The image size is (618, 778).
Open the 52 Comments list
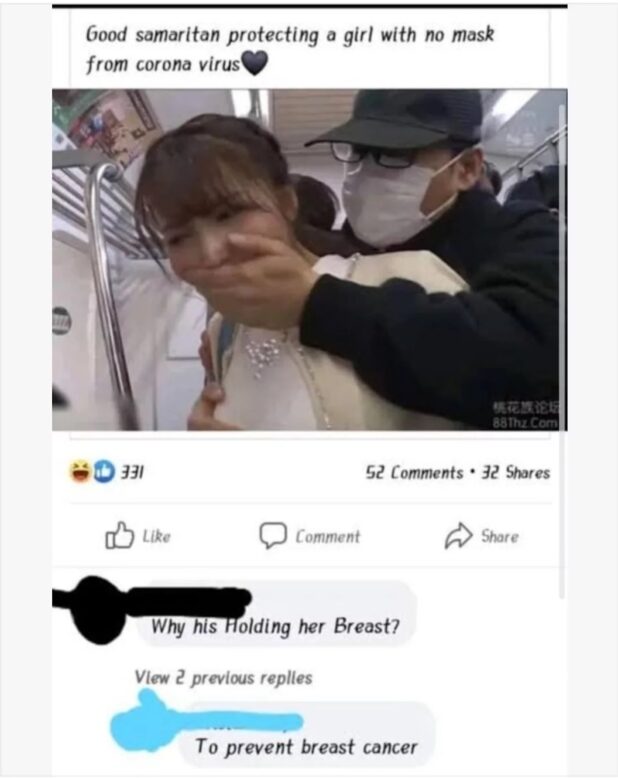pyautogui.click(x=414, y=472)
